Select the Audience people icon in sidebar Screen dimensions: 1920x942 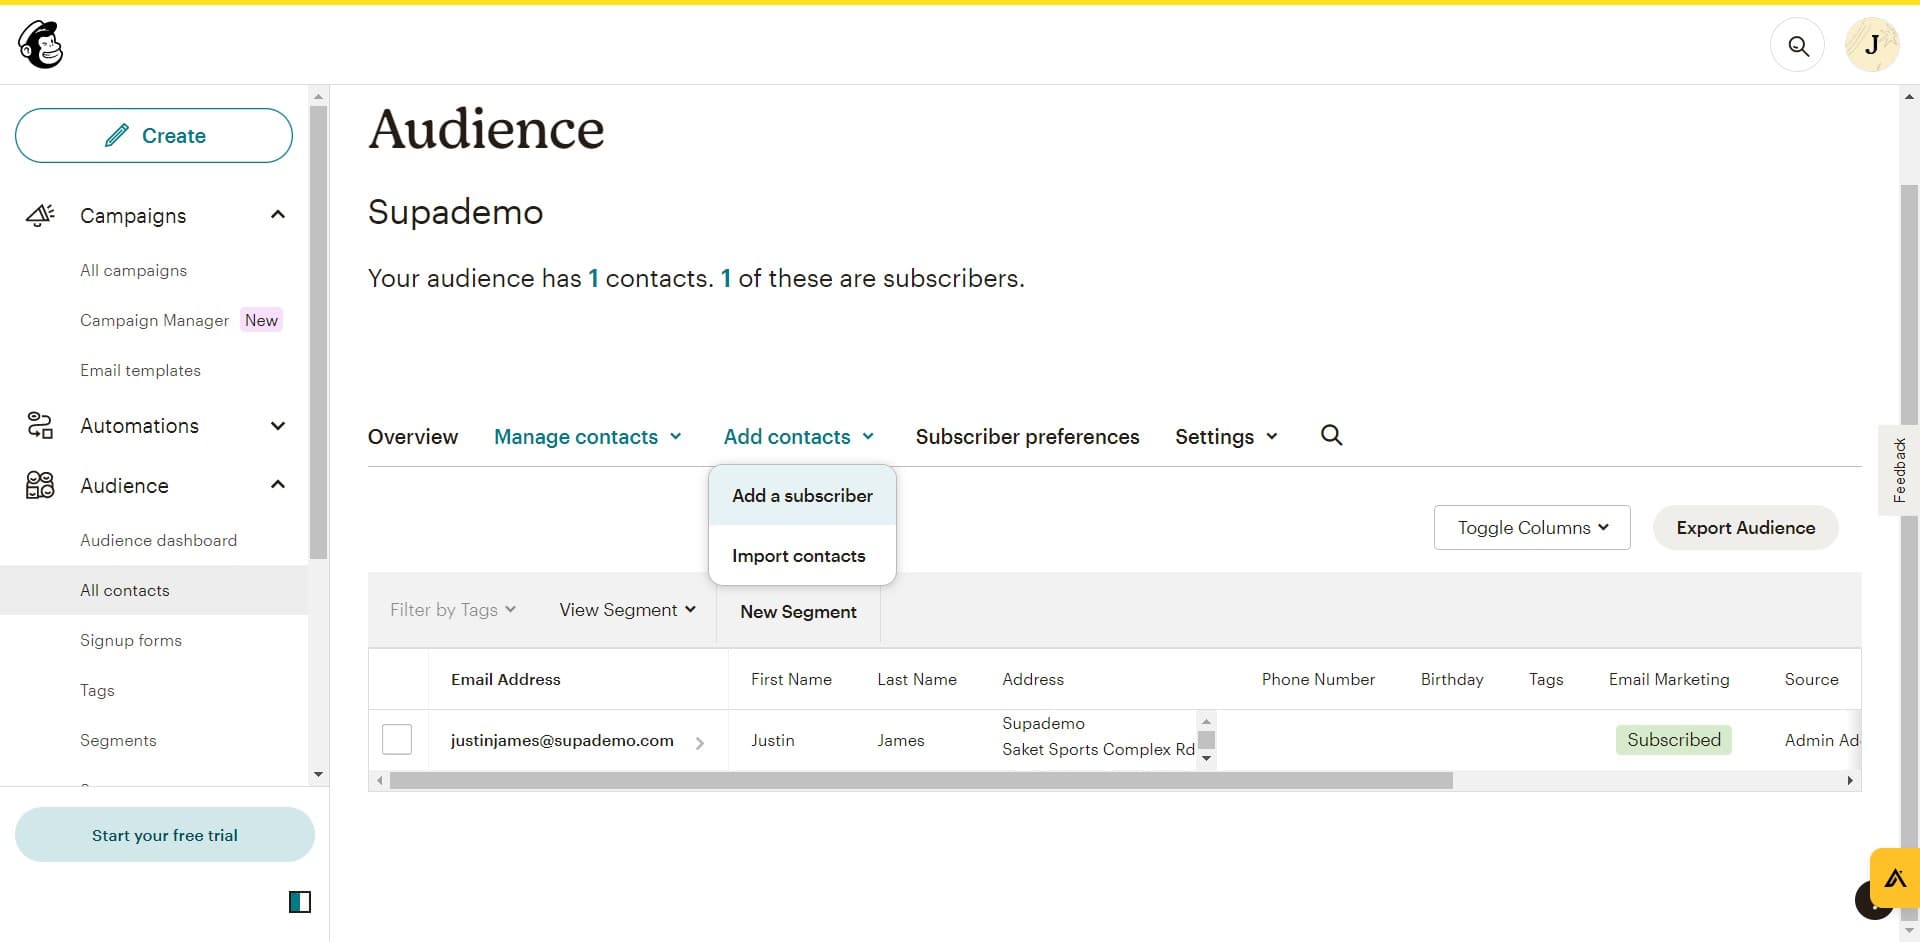39,485
